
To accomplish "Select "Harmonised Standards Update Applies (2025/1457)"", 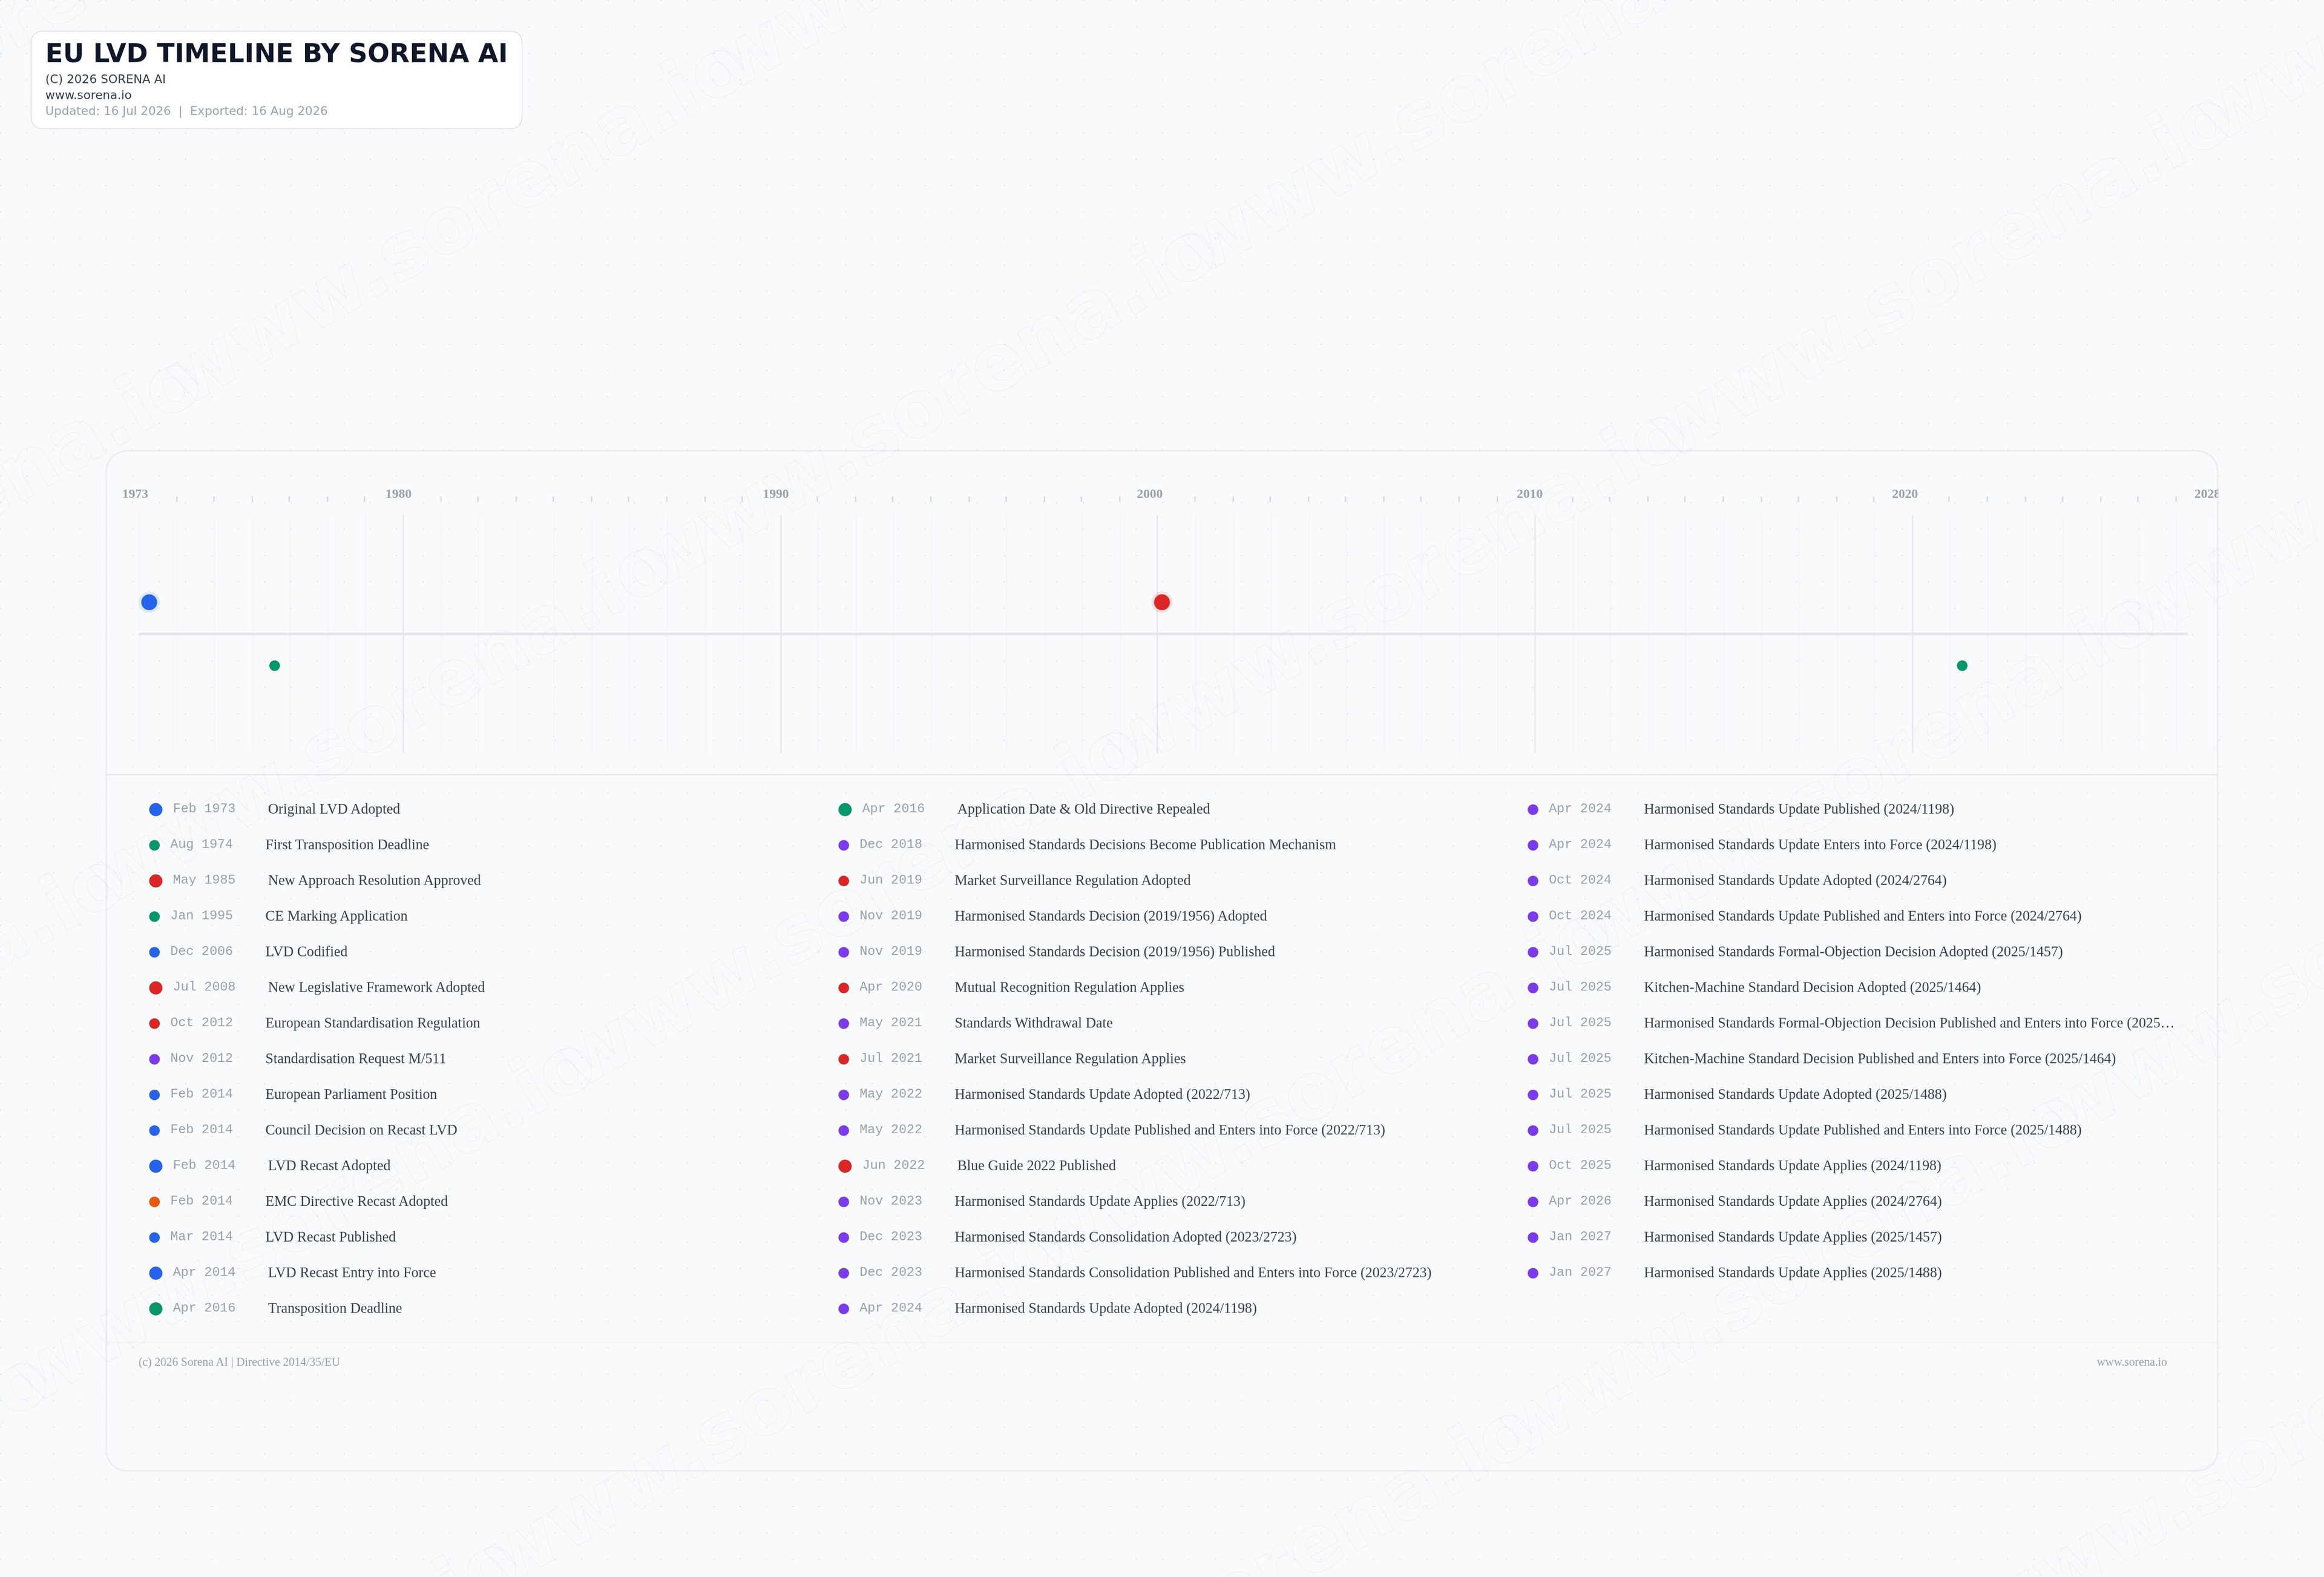I will 1792,1237.
